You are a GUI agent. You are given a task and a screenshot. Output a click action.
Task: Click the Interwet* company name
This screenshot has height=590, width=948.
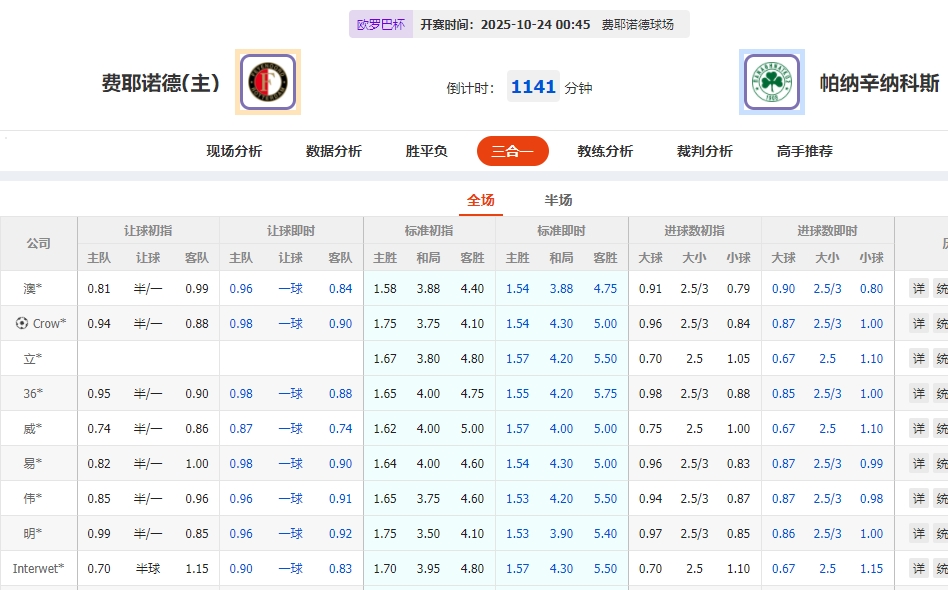pos(37,567)
